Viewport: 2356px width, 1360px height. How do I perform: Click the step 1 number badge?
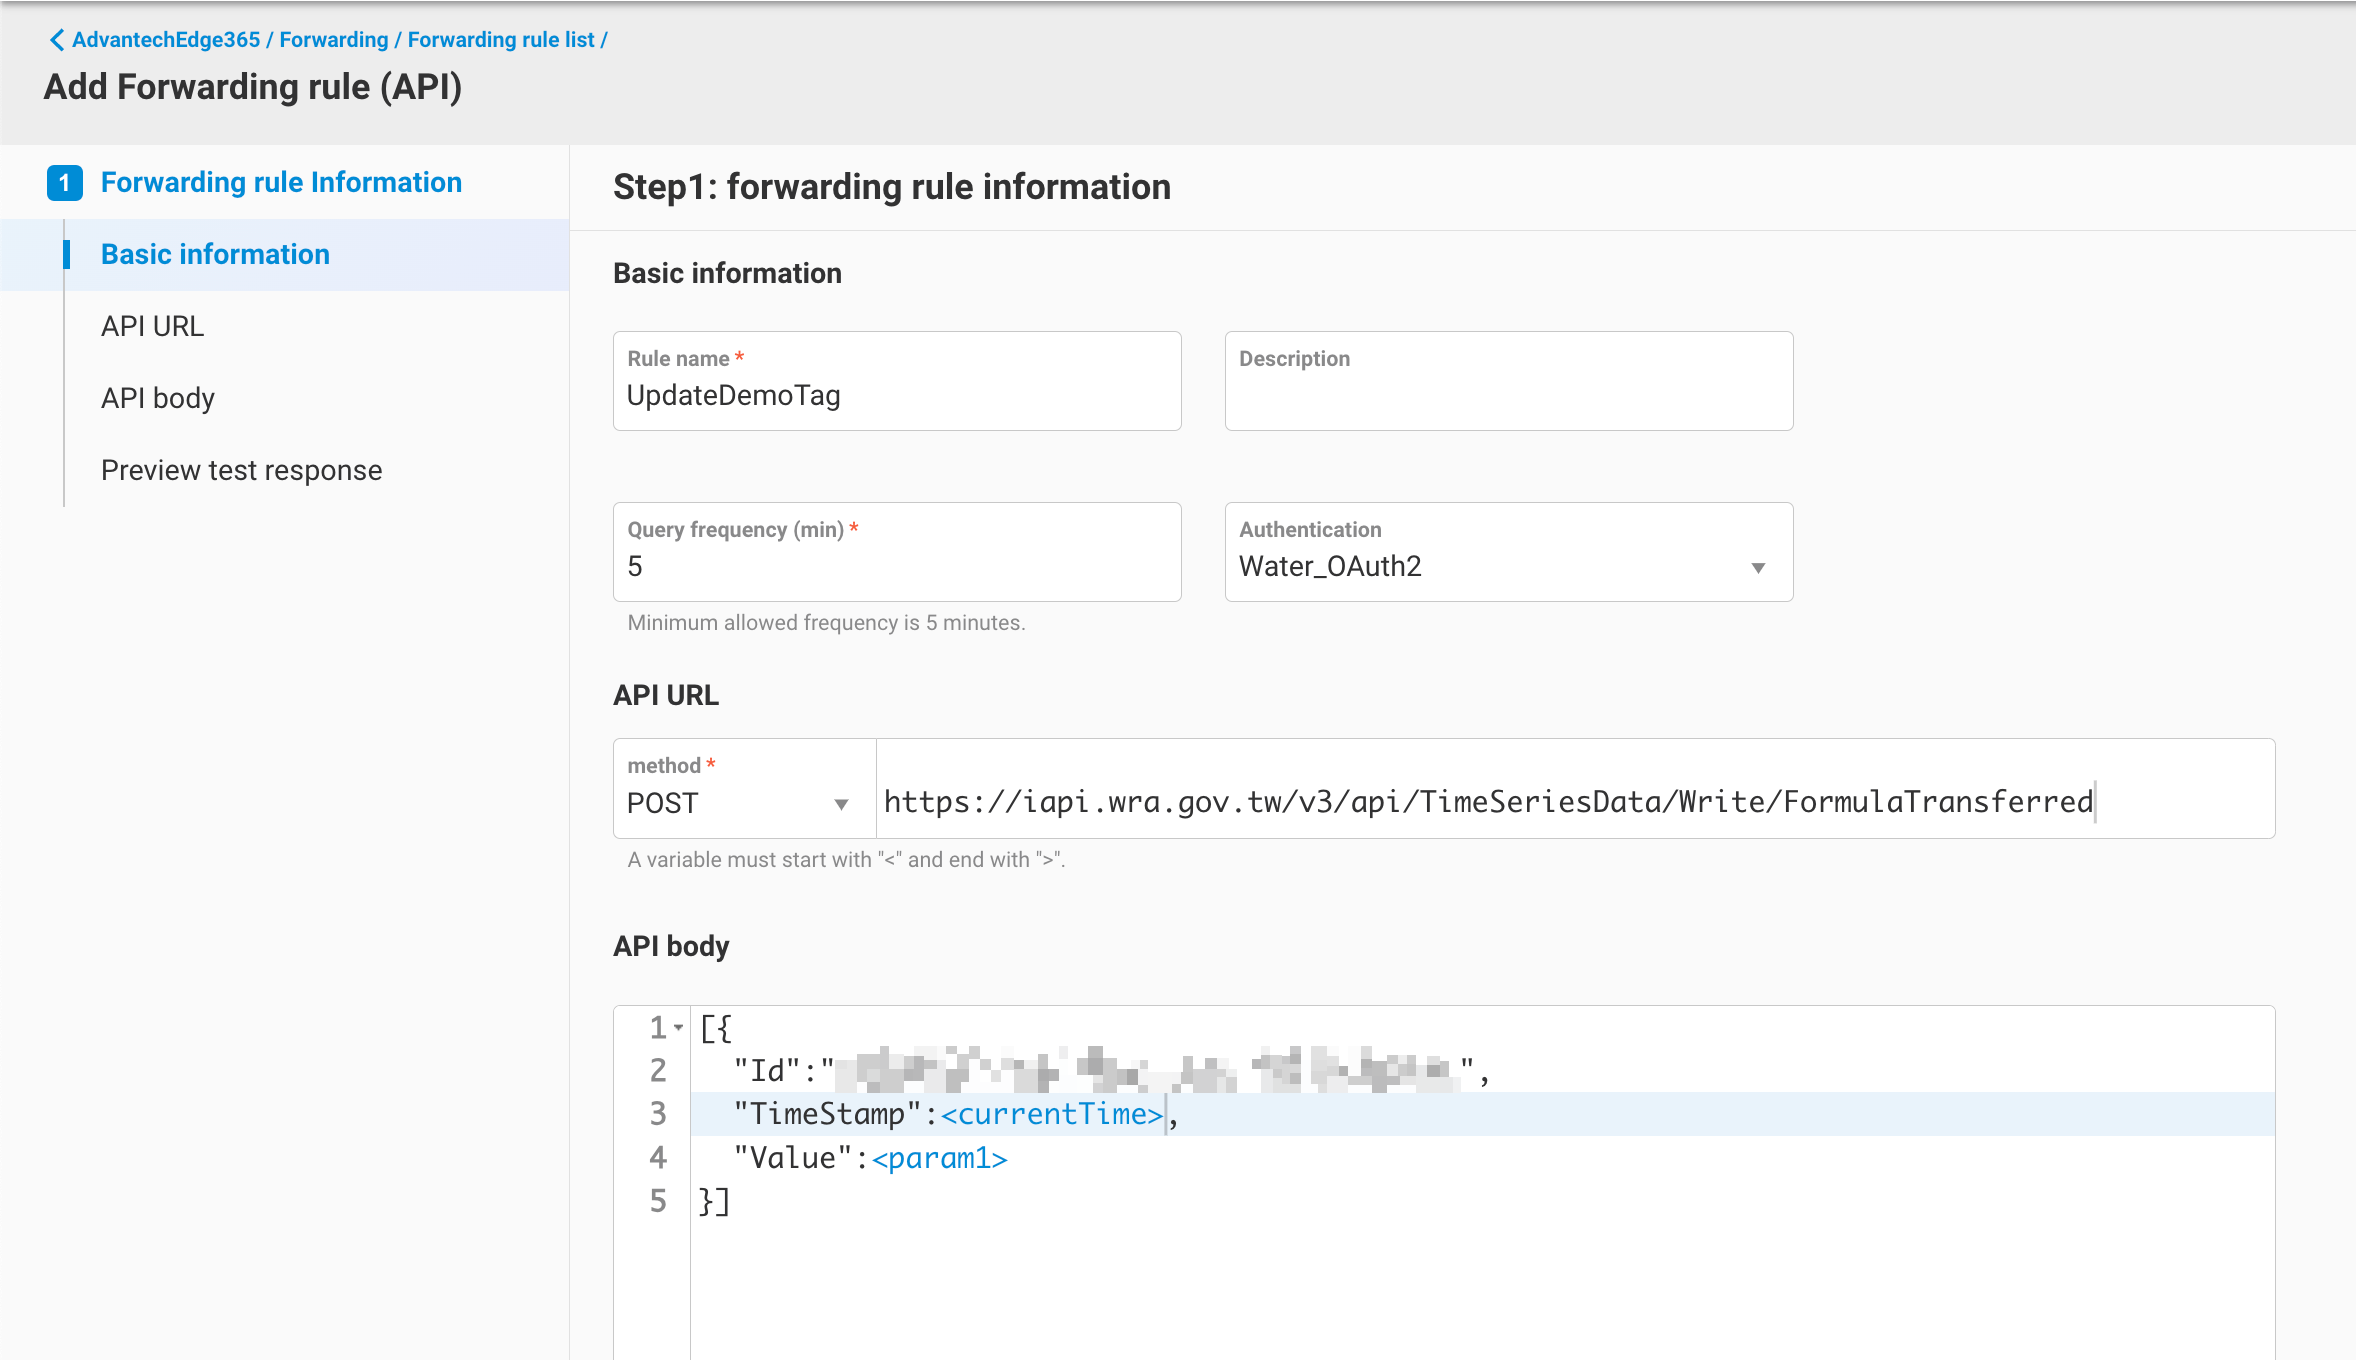pos(66,183)
